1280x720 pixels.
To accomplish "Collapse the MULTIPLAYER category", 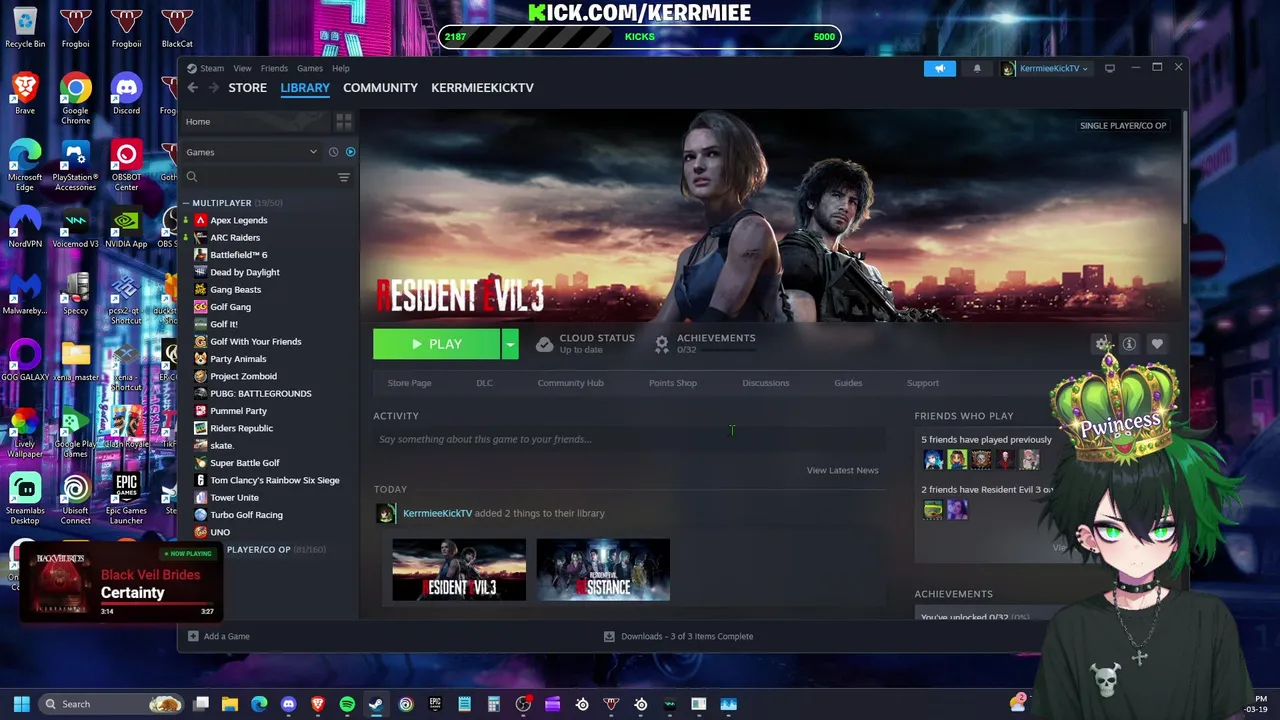I will pyautogui.click(x=185, y=203).
